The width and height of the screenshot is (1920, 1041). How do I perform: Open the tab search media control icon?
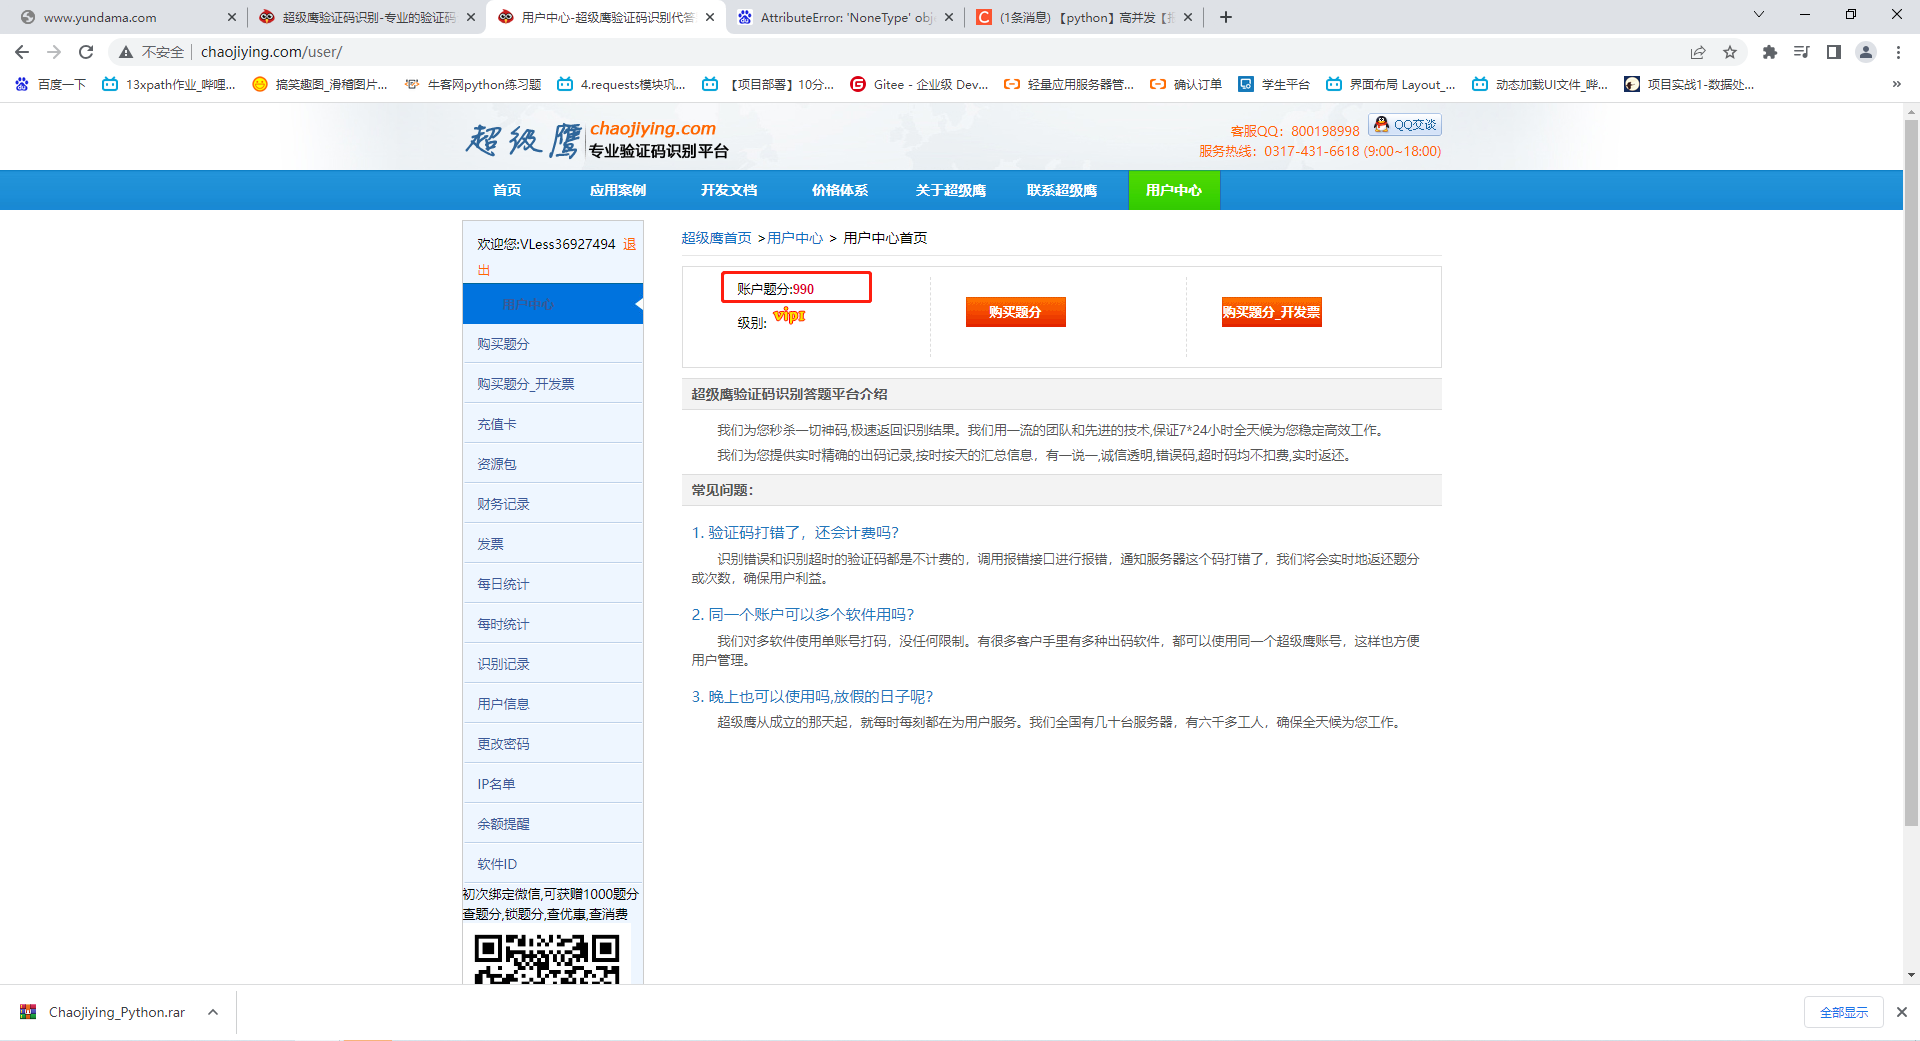pyautogui.click(x=1802, y=52)
